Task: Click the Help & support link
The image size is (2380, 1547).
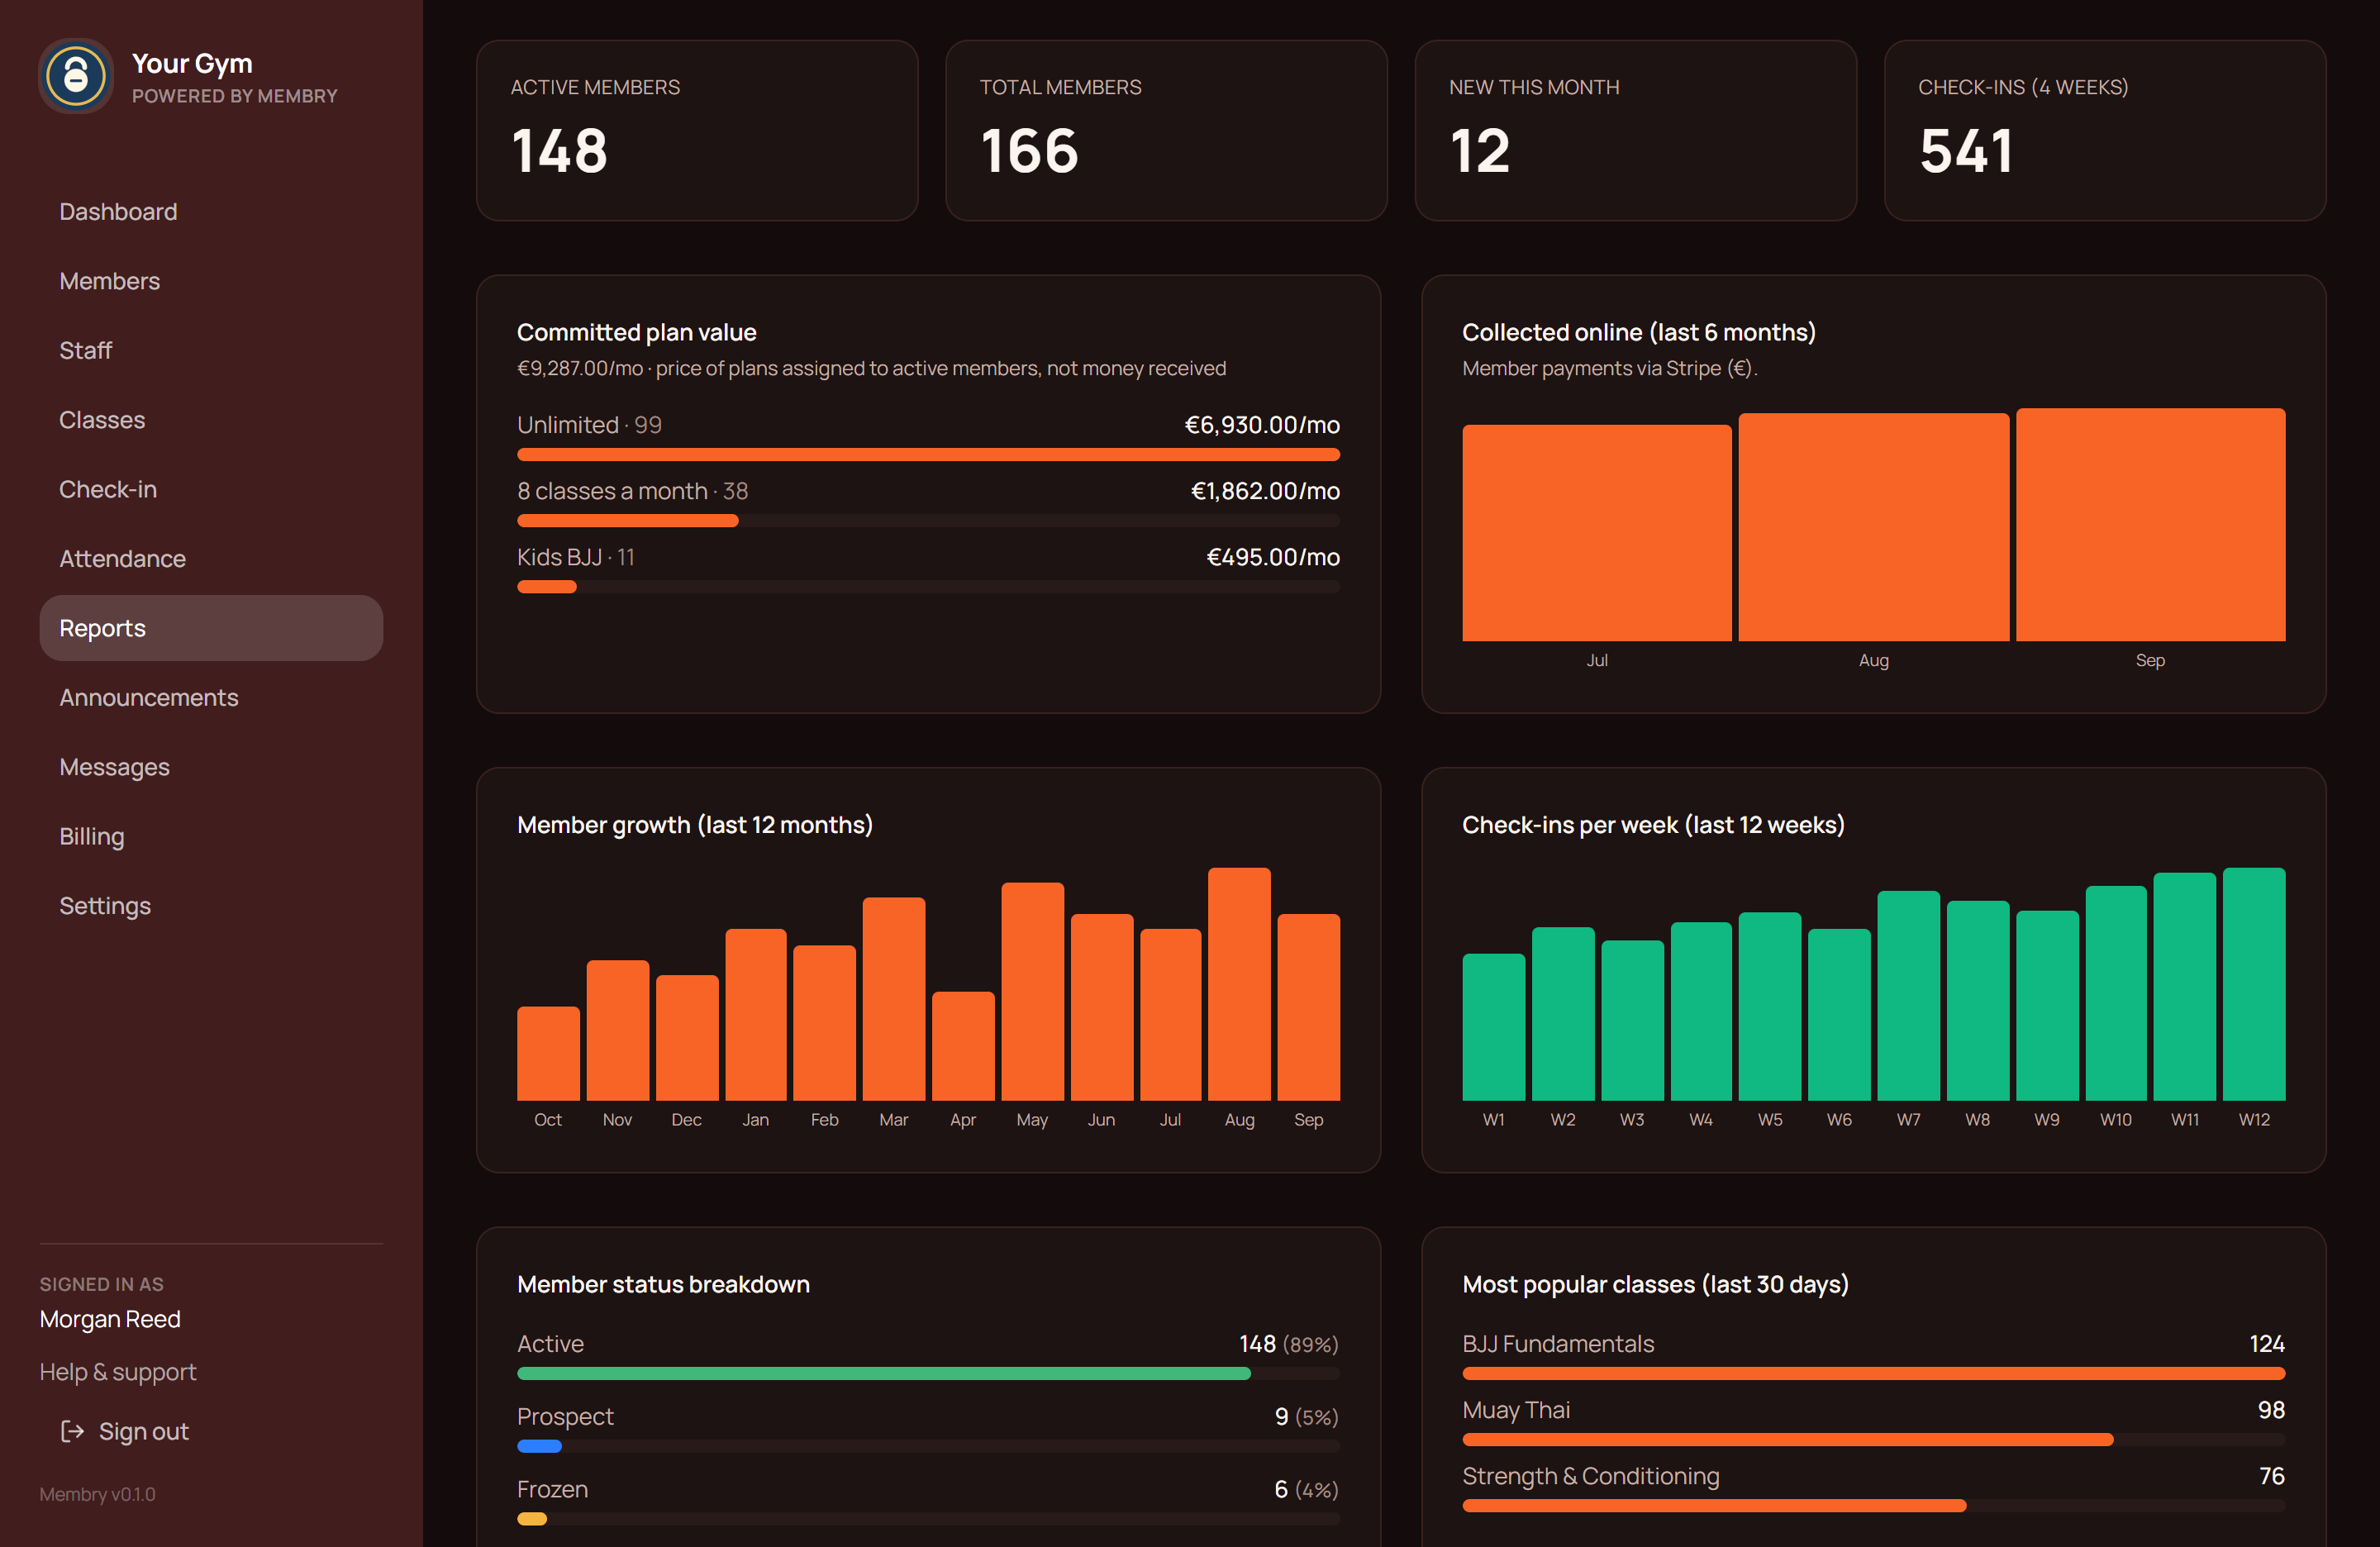Action: tap(118, 1371)
